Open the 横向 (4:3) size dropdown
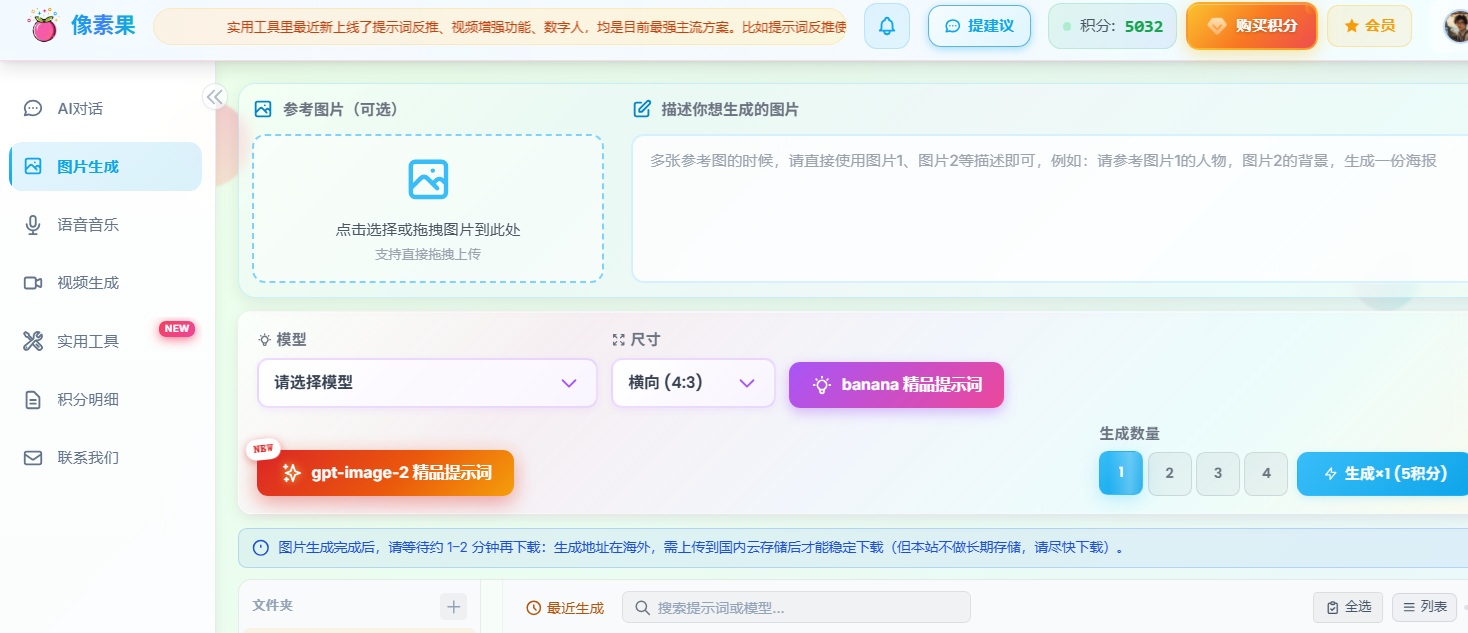The width and height of the screenshot is (1468, 633). (x=693, y=383)
